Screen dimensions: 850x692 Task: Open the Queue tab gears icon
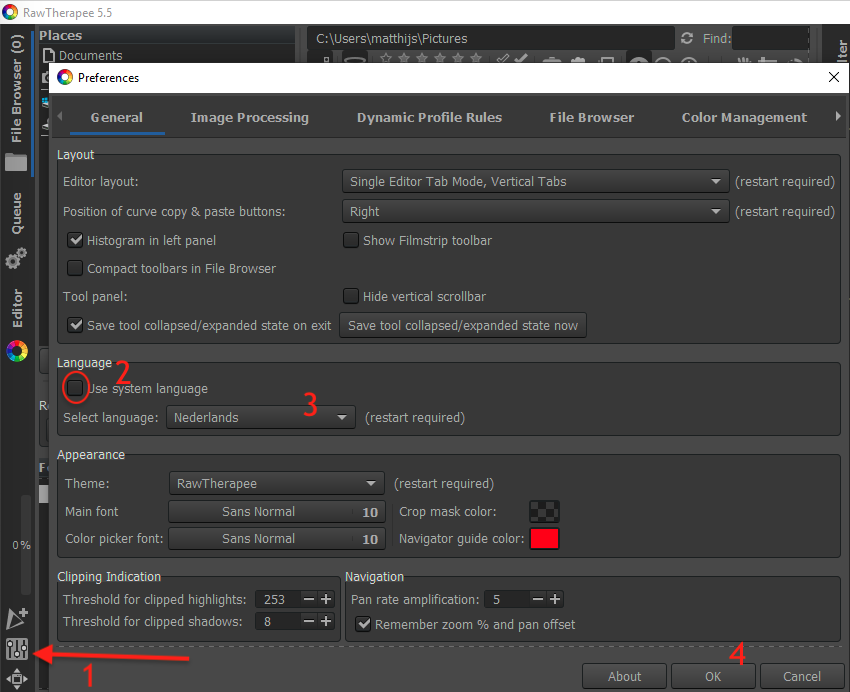click(x=16, y=260)
